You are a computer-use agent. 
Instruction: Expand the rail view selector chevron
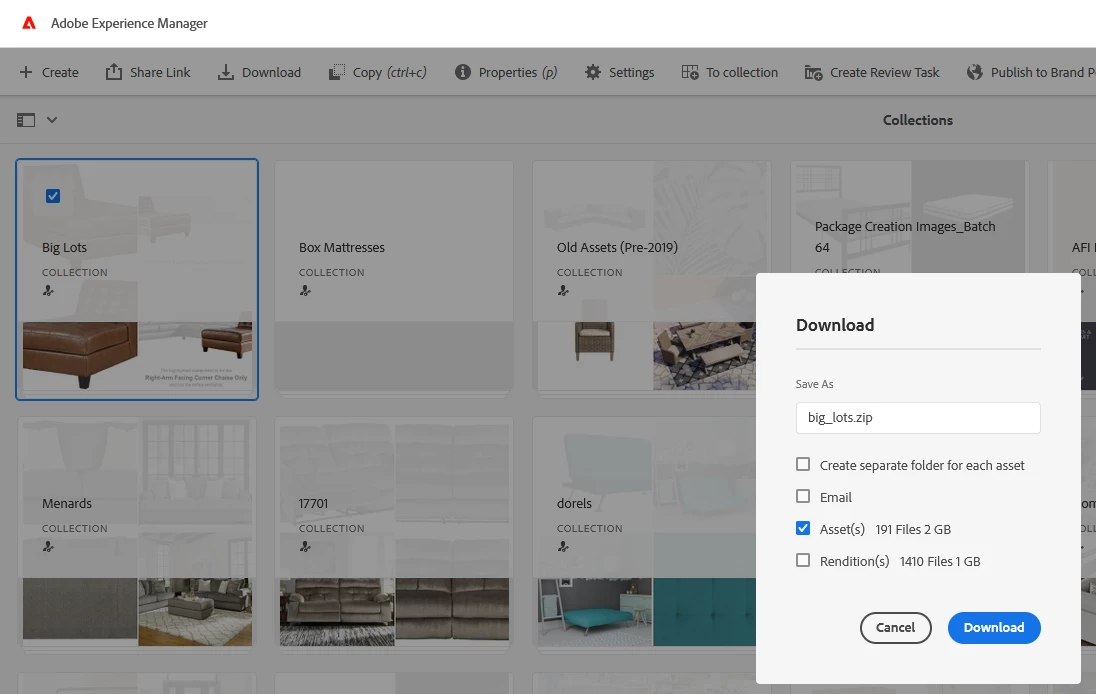tap(52, 120)
